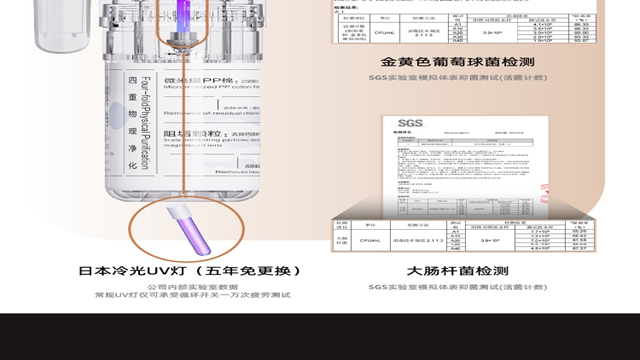Click the SGS logo on the report
This screenshot has width=640, height=360.
pos(410,123)
